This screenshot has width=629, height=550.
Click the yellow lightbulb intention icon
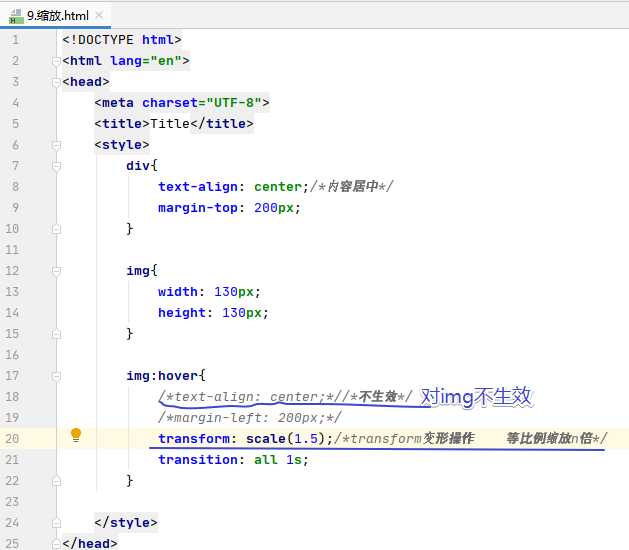(76, 435)
